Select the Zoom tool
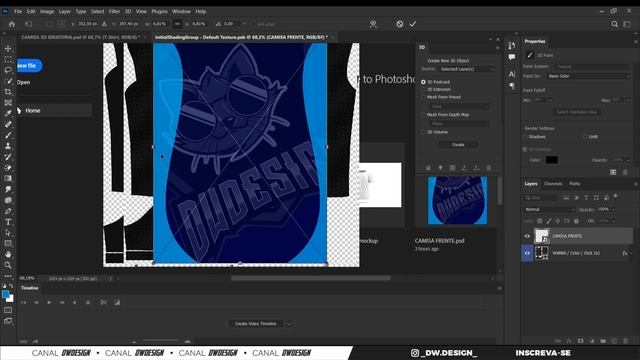Screen dimensions: 640x360 coord(8,265)
